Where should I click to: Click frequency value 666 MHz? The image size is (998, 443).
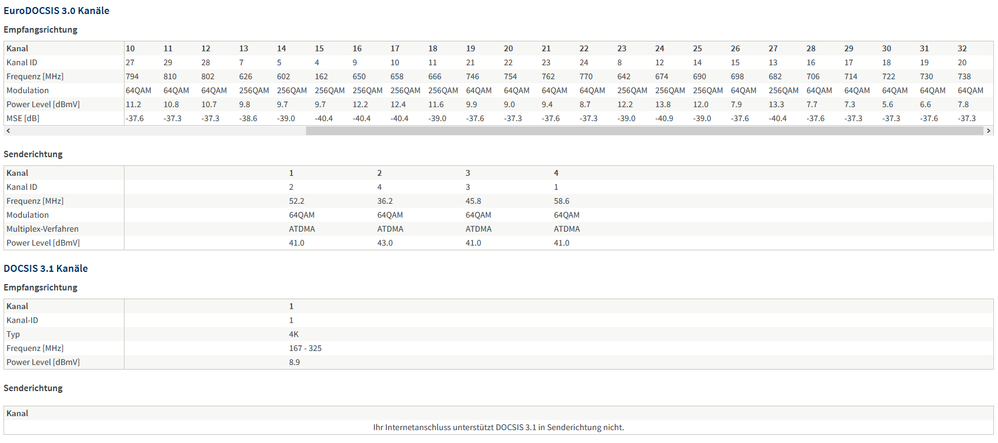[x=435, y=76]
